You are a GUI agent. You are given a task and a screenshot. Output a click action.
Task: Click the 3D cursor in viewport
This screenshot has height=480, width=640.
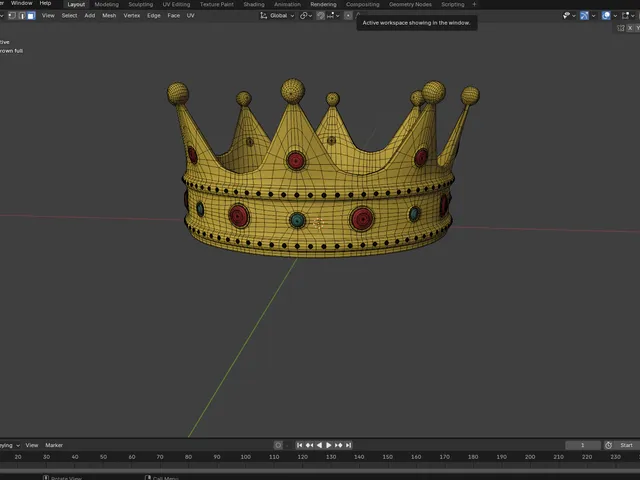(x=318, y=223)
